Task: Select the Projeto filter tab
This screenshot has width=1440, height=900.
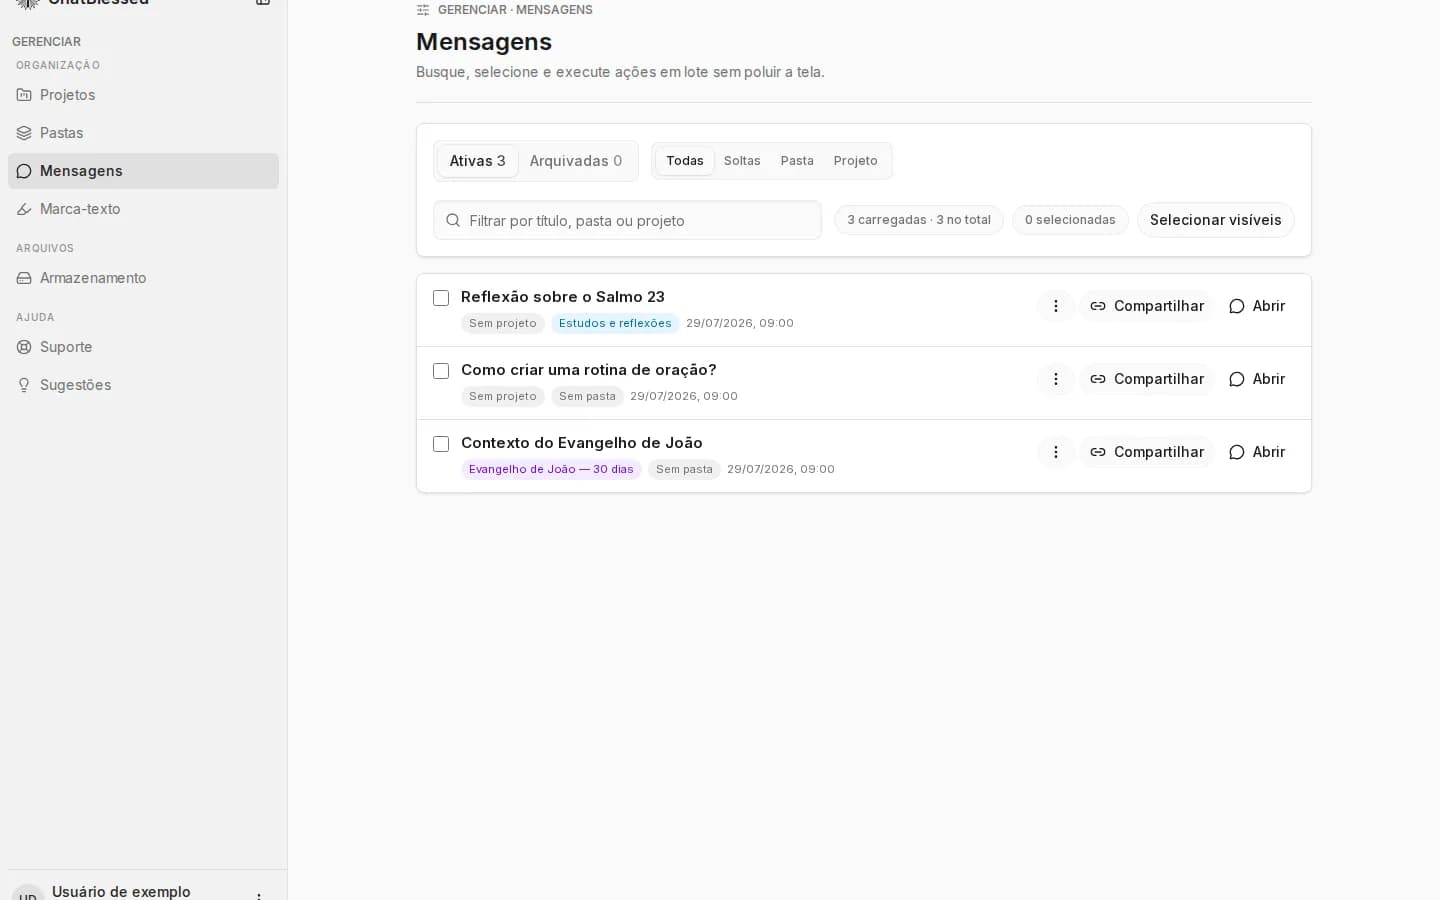Action: point(855,161)
